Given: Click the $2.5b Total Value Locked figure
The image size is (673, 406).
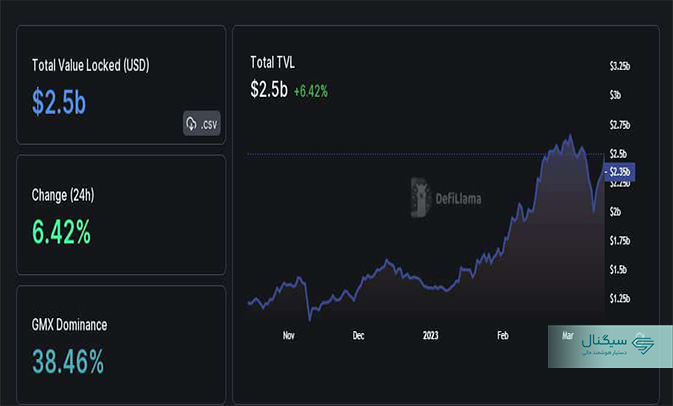Looking at the screenshot, I should tap(59, 102).
